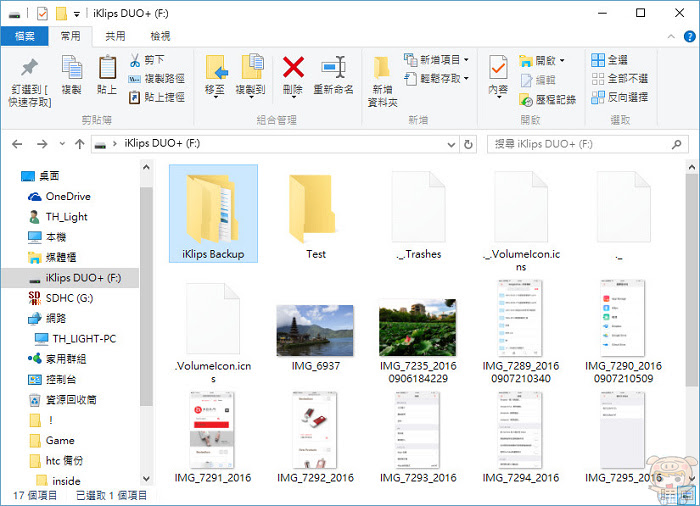The width and height of the screenshot is (700, 506).
Task: Switch to the View (檢視) tab
Action: [x=160, y=36]
